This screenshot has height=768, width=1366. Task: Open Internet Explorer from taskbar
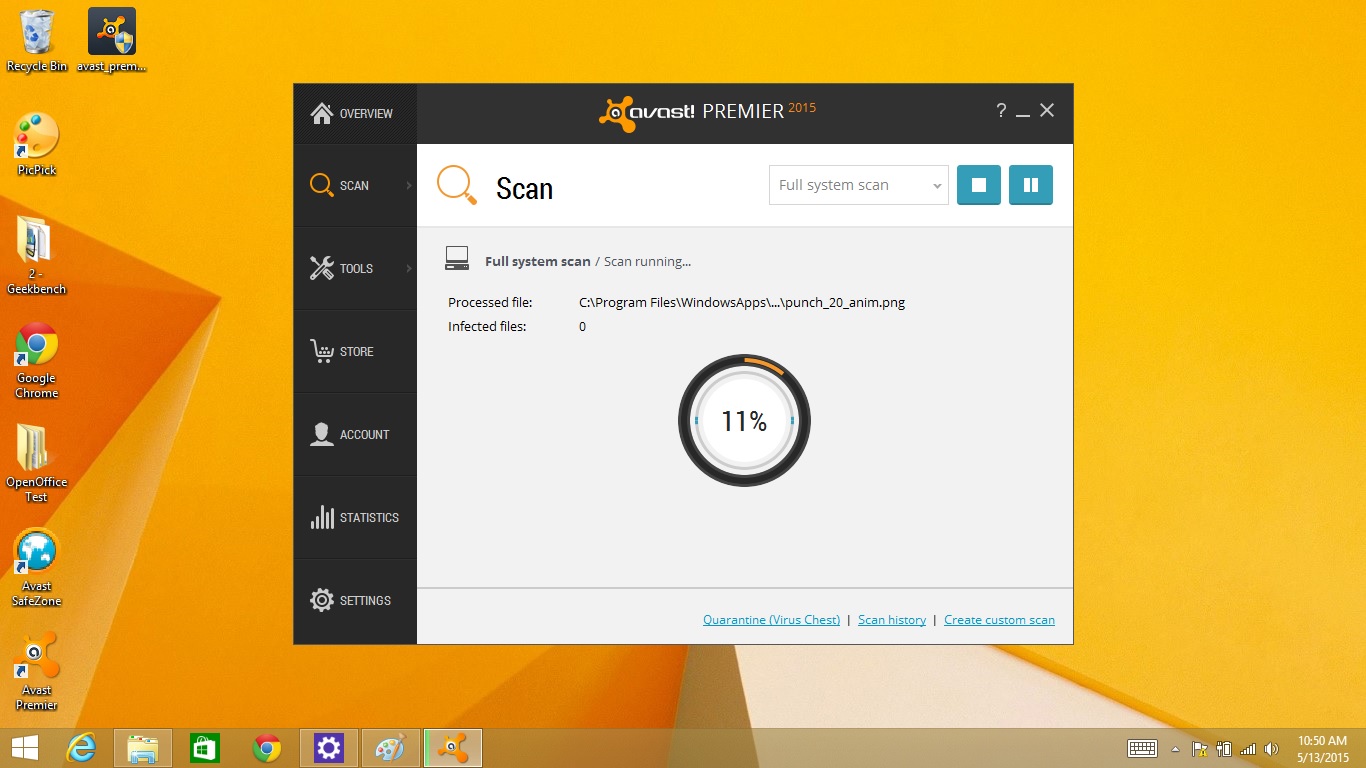(81, 748)
